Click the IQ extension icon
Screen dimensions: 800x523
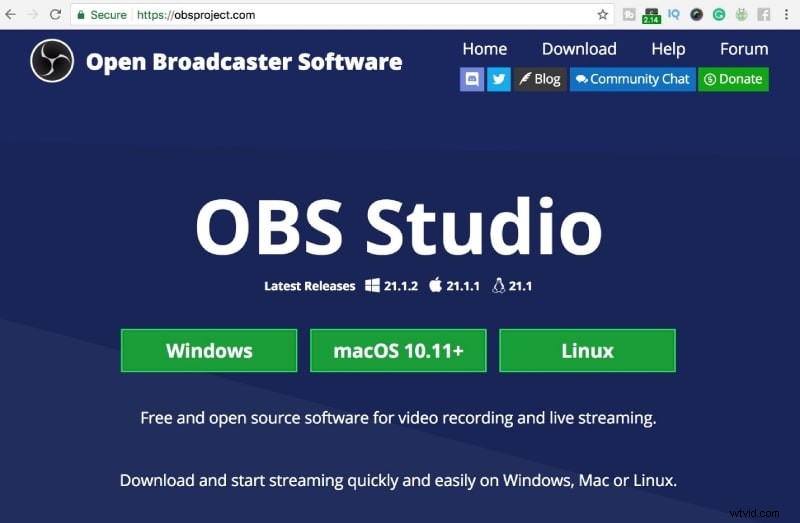click(673, 15)
